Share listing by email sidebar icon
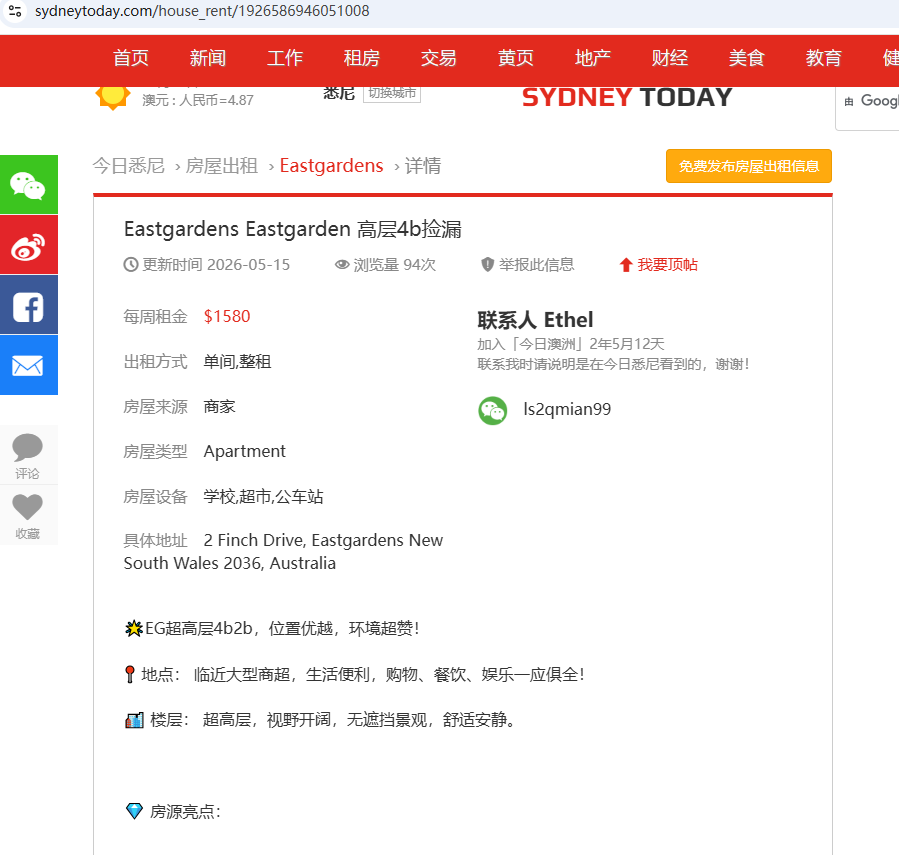 29,365
